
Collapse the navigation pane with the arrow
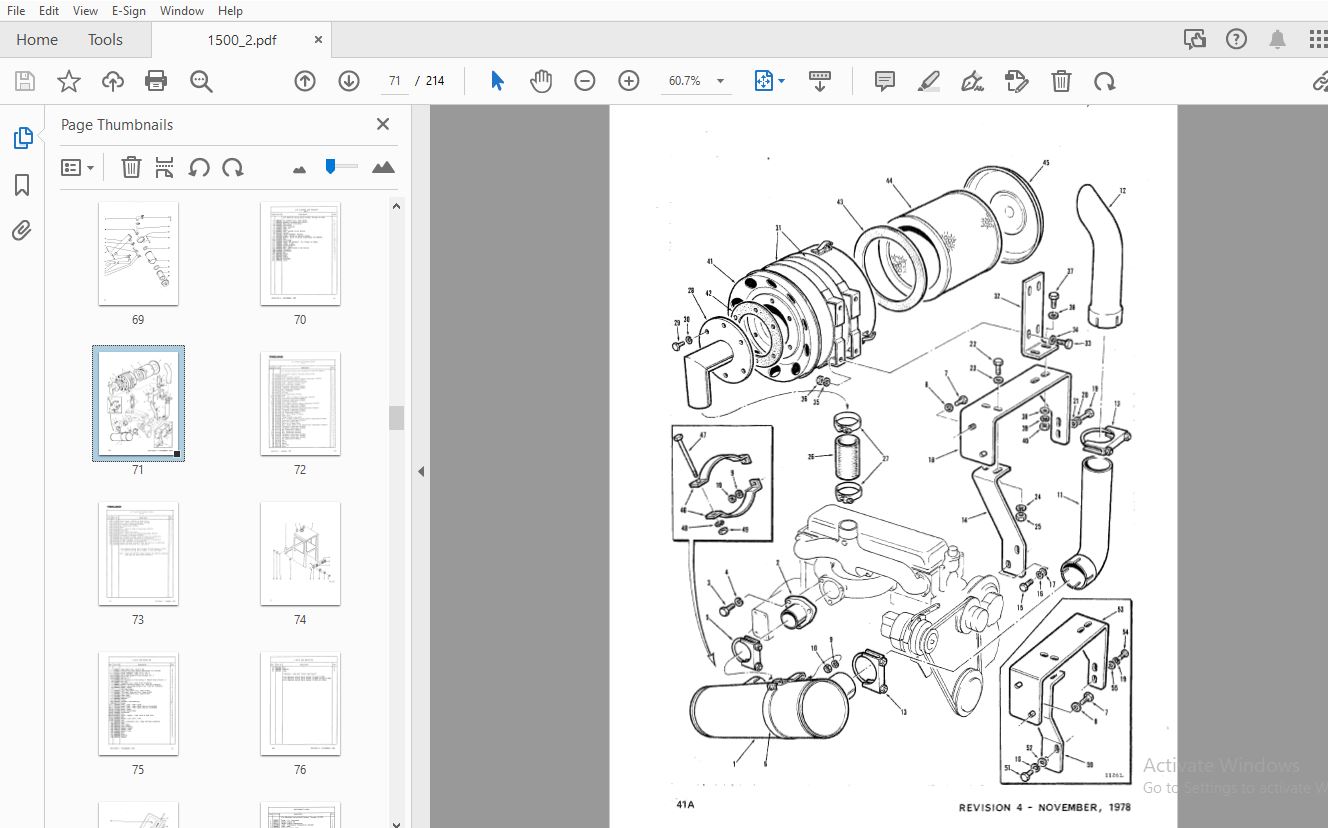coord(421,471)
